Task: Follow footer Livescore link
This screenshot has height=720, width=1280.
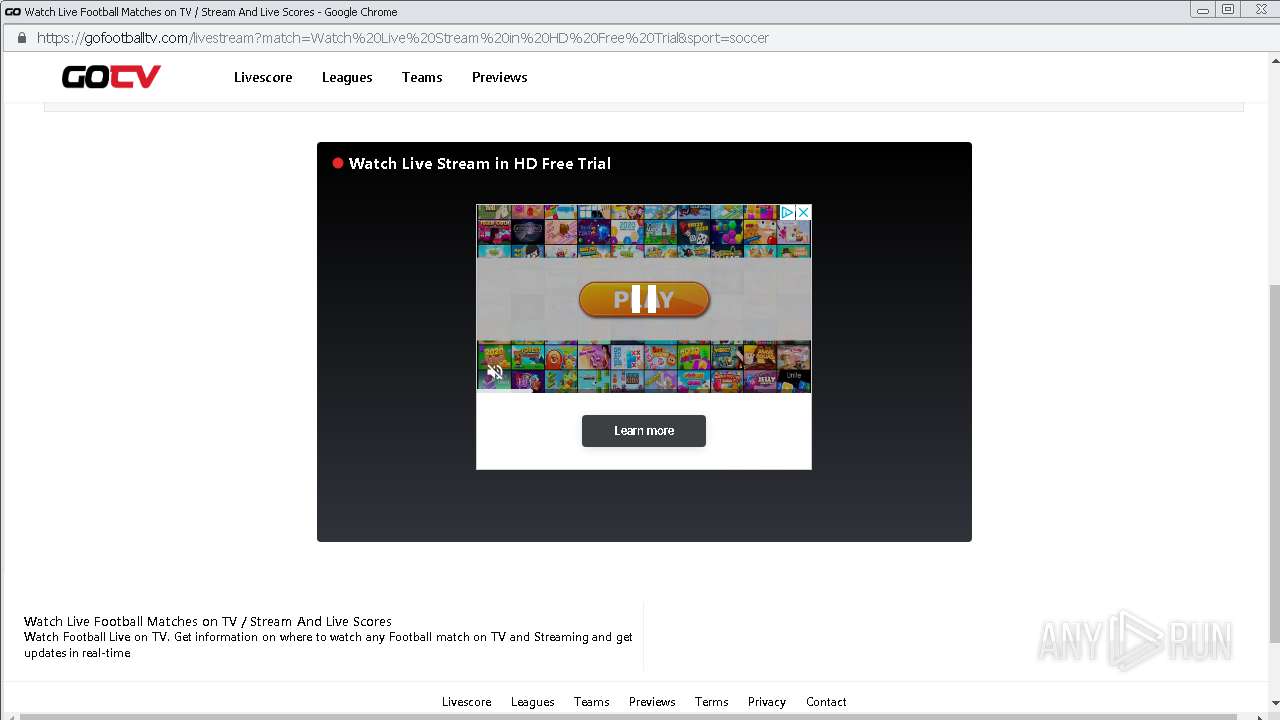Action: tap(467, 702)
